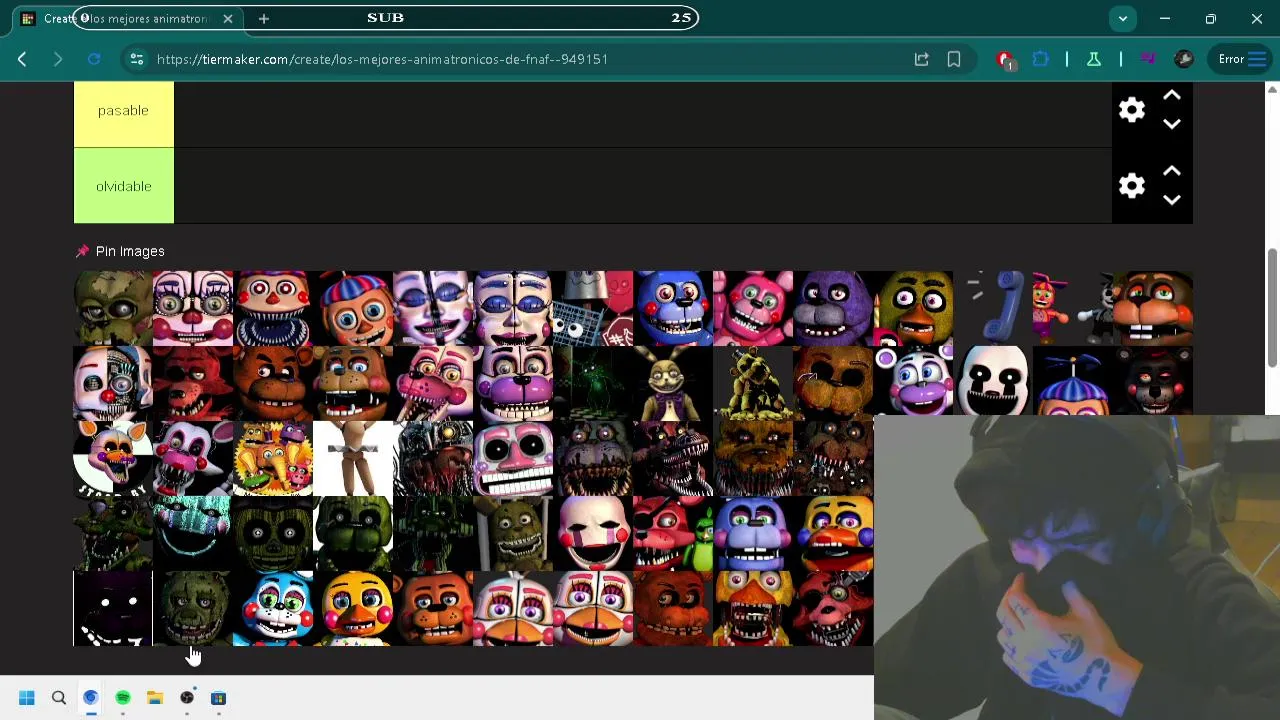Image resolution: width=1280 pixels, height=720 pixels.
Task: Switch to the browser taskbar icon
Action: click(x=91, y=698)
